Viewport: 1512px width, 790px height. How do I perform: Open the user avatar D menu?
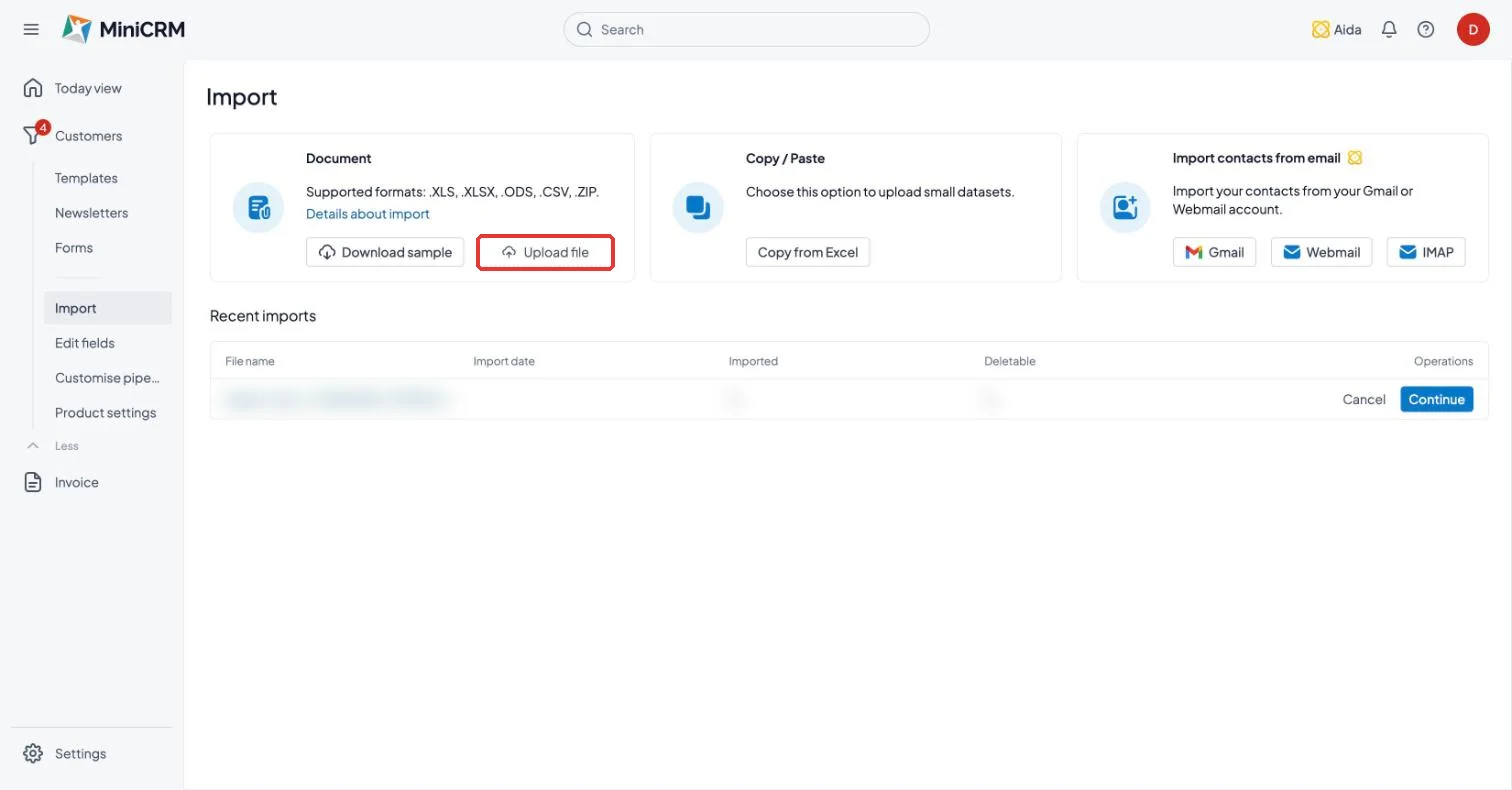pyautogui.click(x=1473, y=30)
